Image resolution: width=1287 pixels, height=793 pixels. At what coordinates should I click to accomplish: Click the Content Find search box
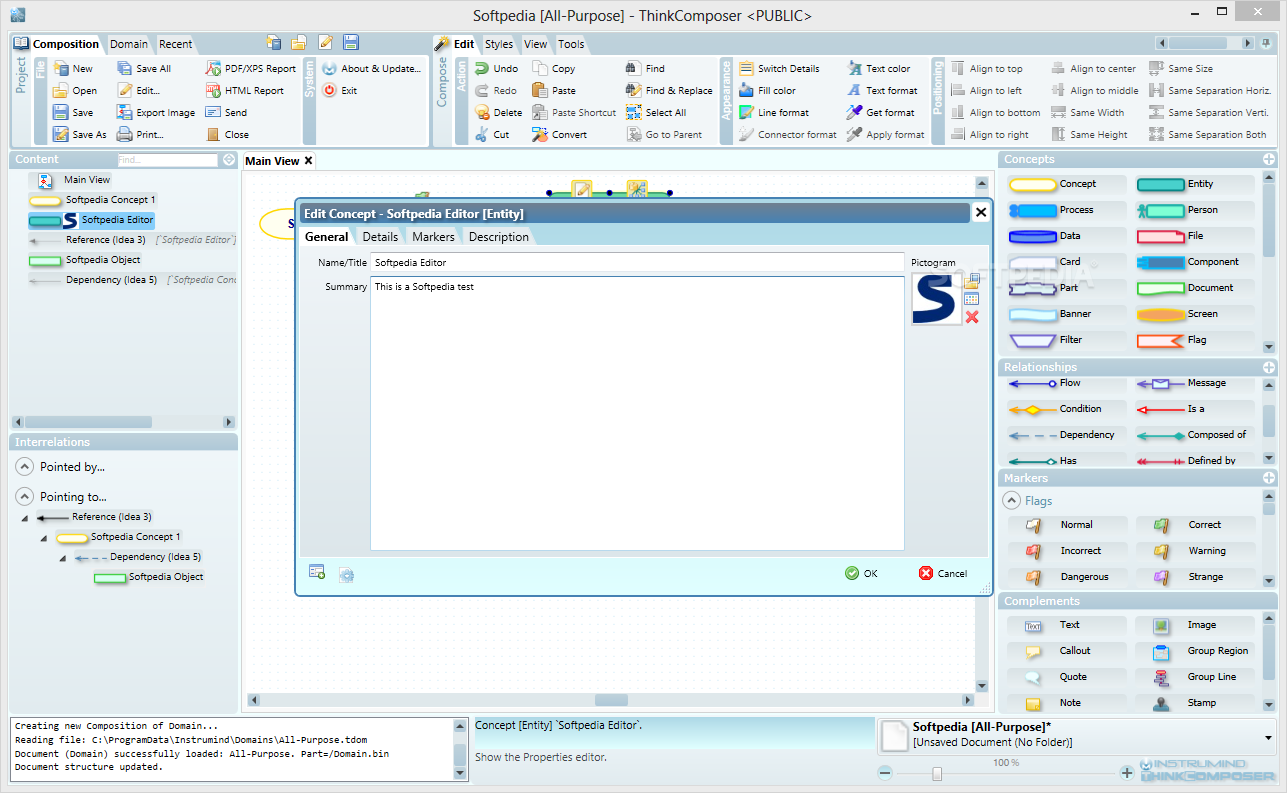click(x=167, y=160)
